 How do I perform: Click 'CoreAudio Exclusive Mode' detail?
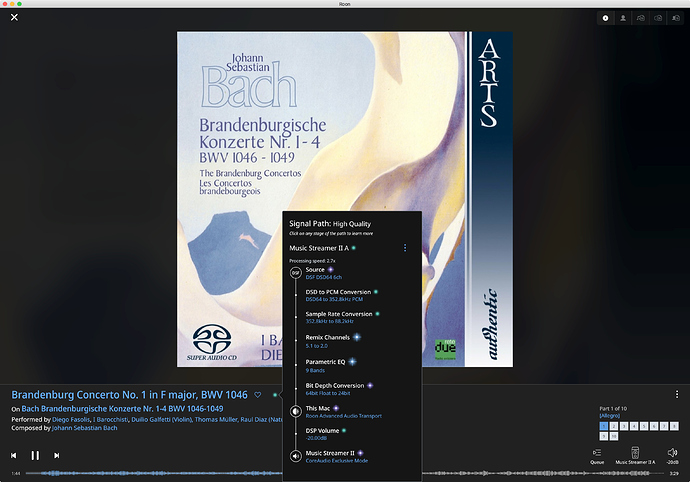(337, 461)
